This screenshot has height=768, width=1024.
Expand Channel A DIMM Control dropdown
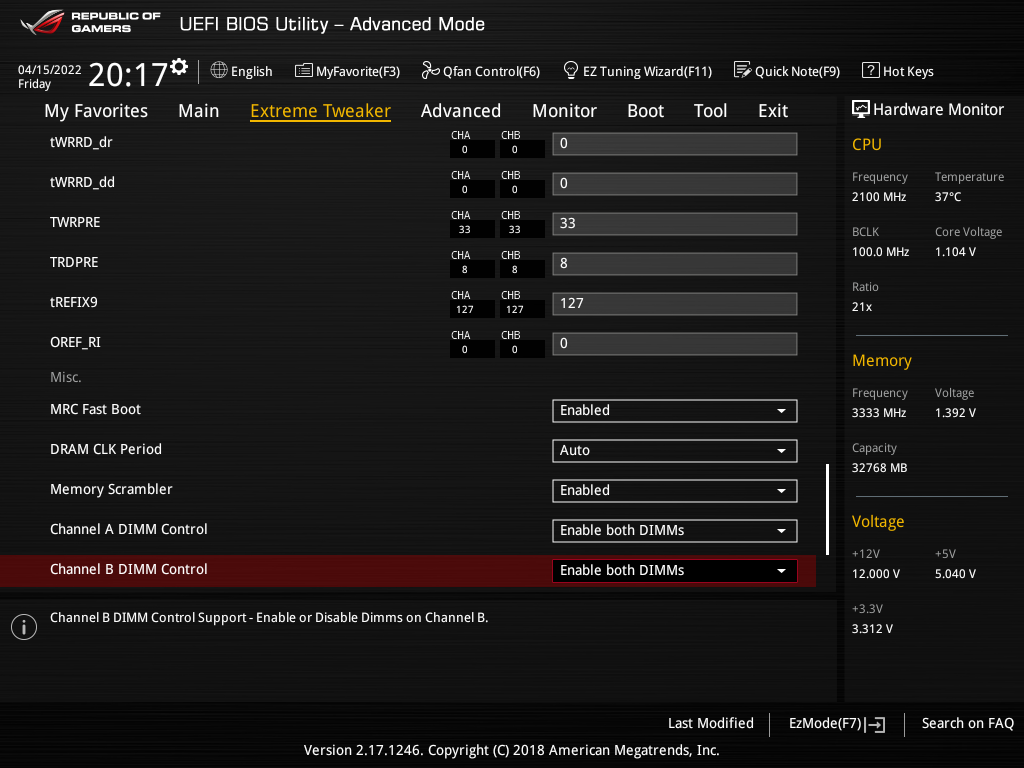(675, 531)
